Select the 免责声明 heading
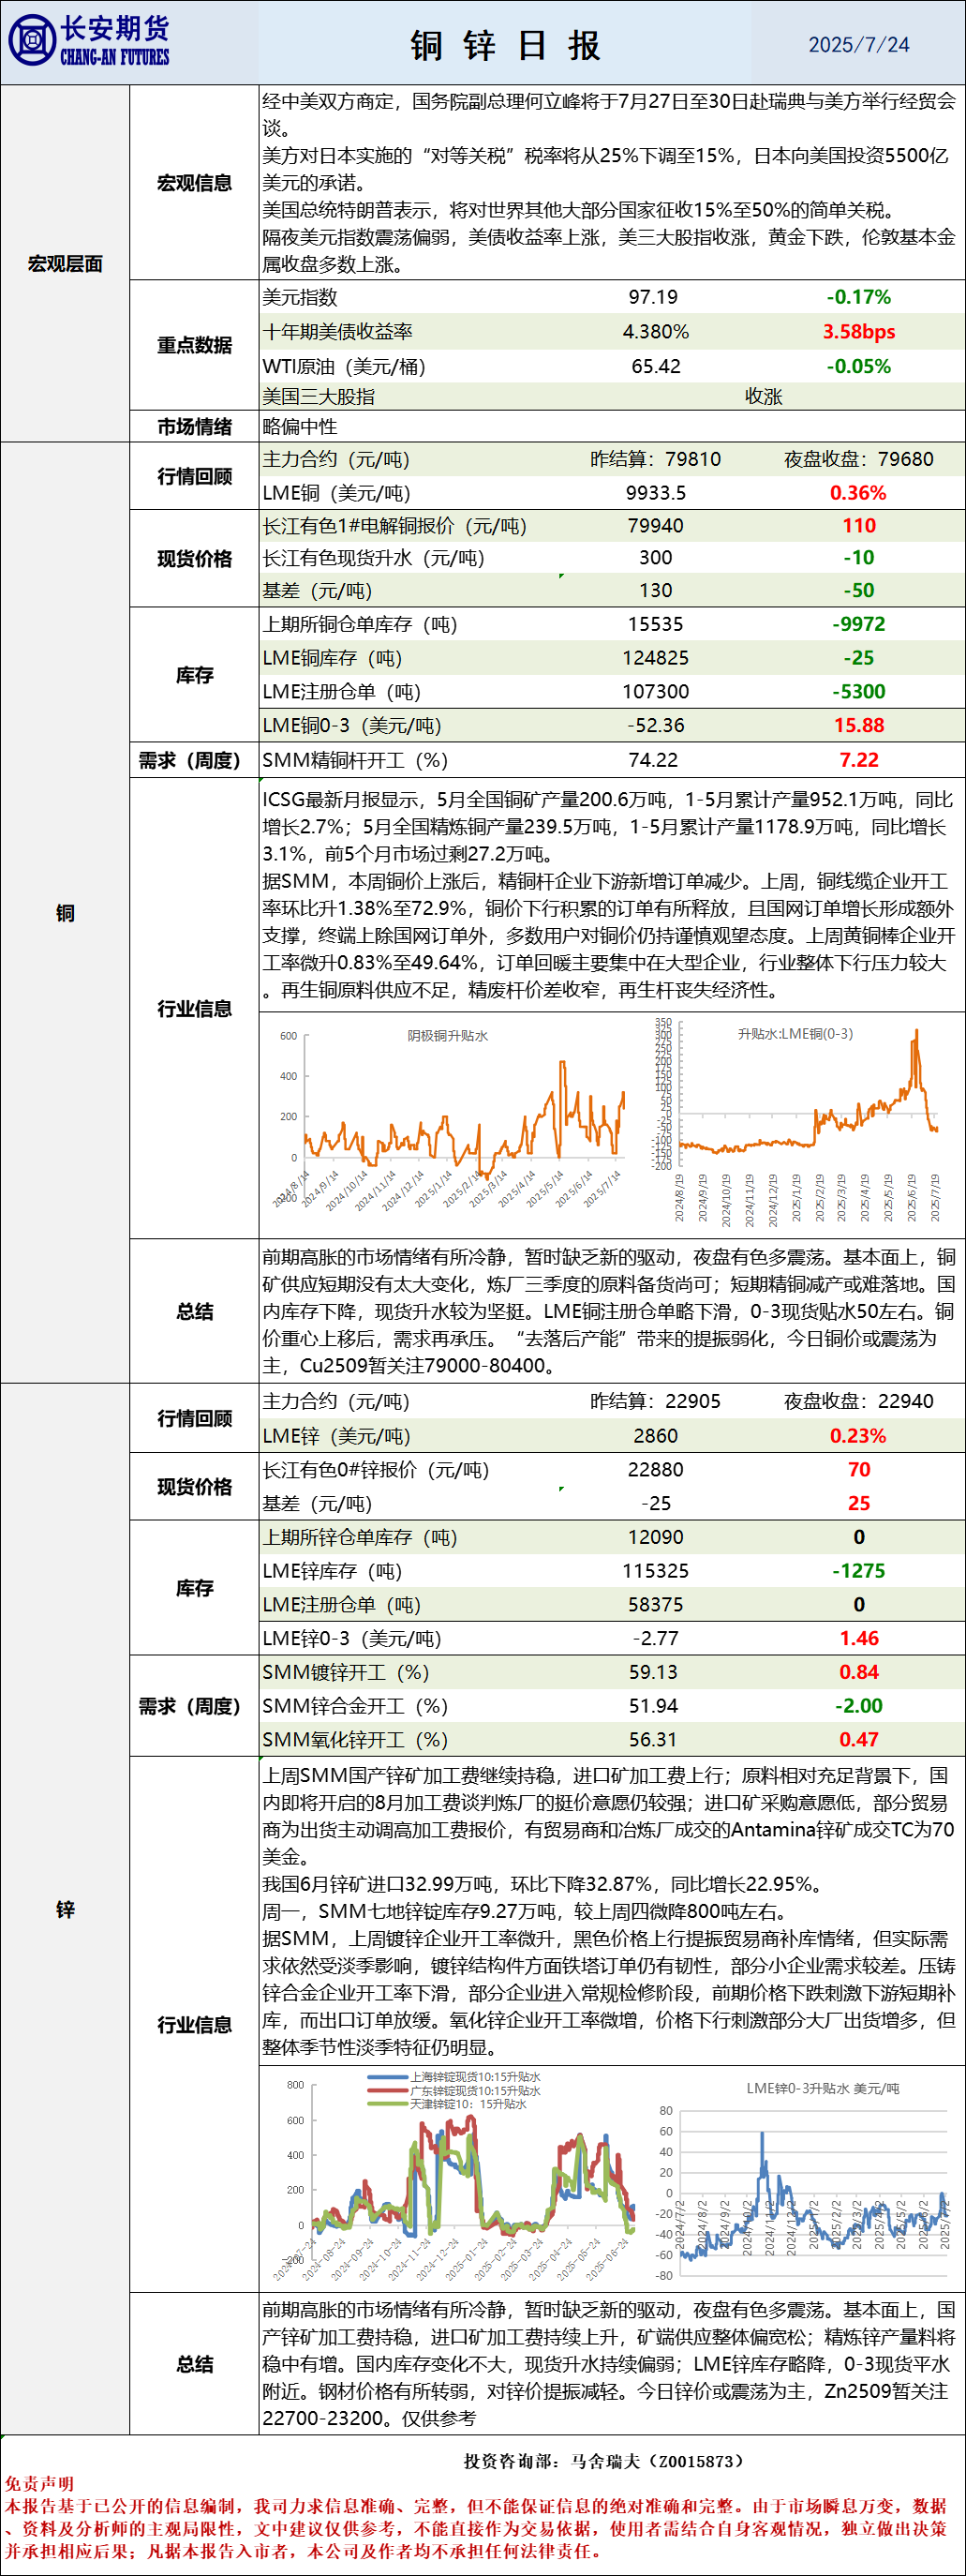The height and width of the screenshot is (2576, 966). click(39, 2484)
